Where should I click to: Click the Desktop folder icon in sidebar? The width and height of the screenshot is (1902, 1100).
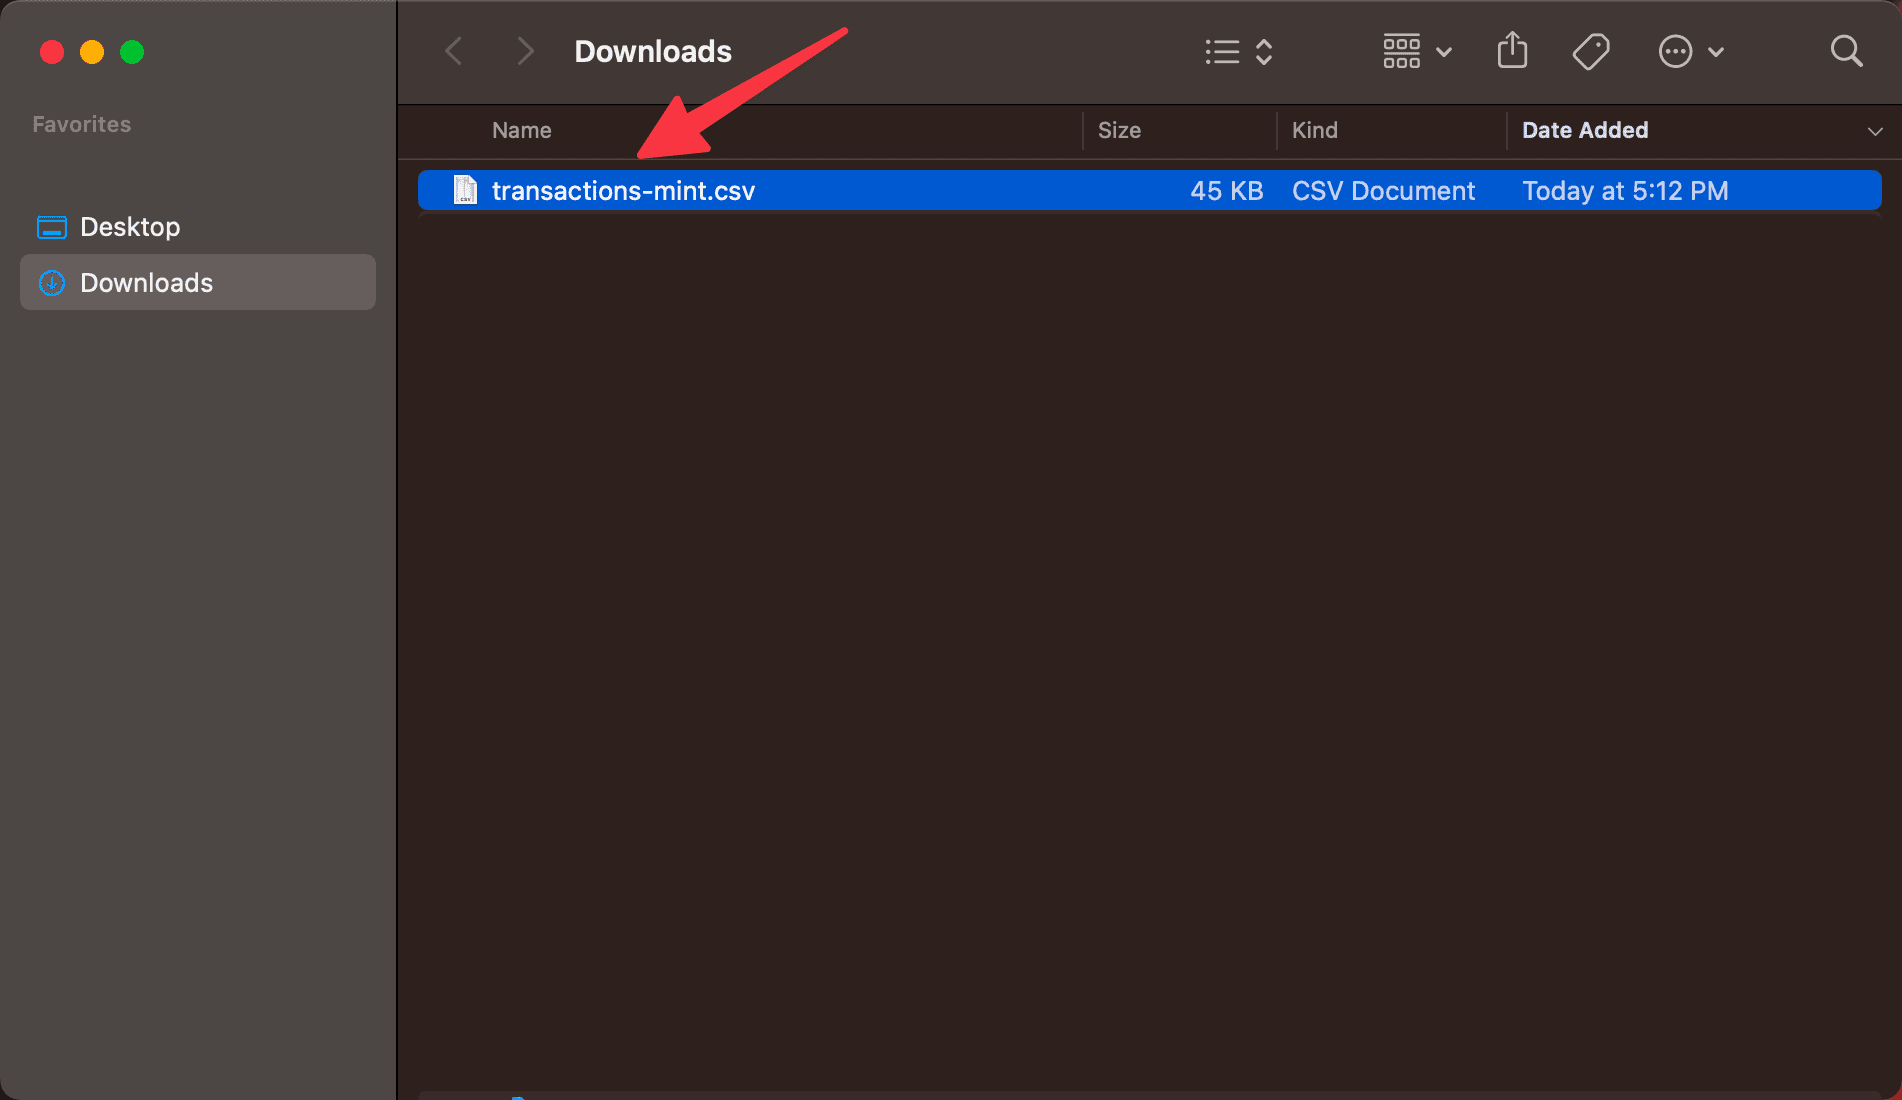(52, 227)
